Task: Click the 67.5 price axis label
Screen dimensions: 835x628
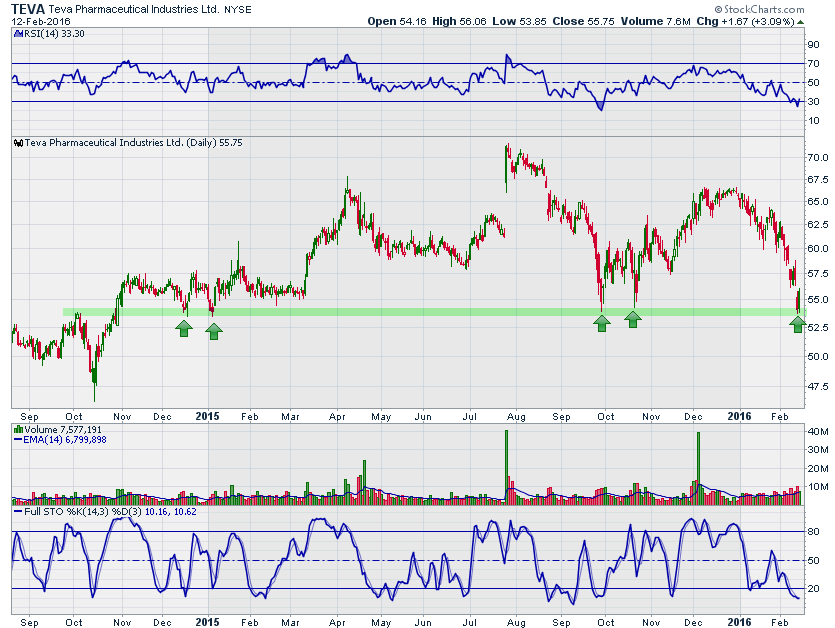Action: [x=818, y=180]
